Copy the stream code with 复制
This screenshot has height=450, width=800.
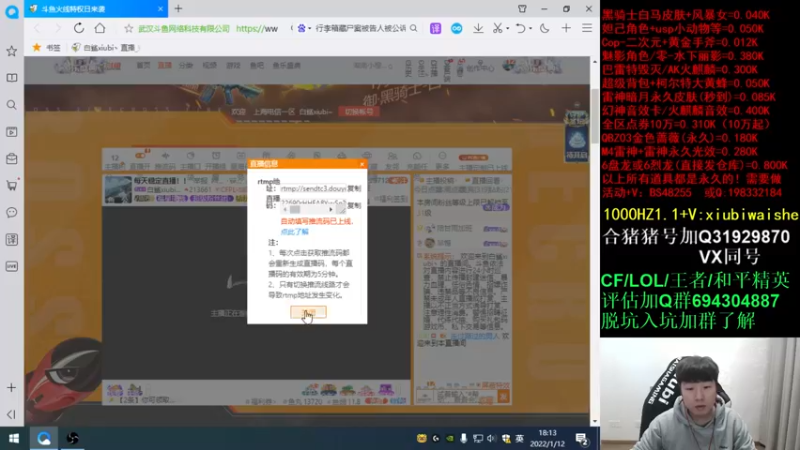pyautogui.click(x=354, y=205)
